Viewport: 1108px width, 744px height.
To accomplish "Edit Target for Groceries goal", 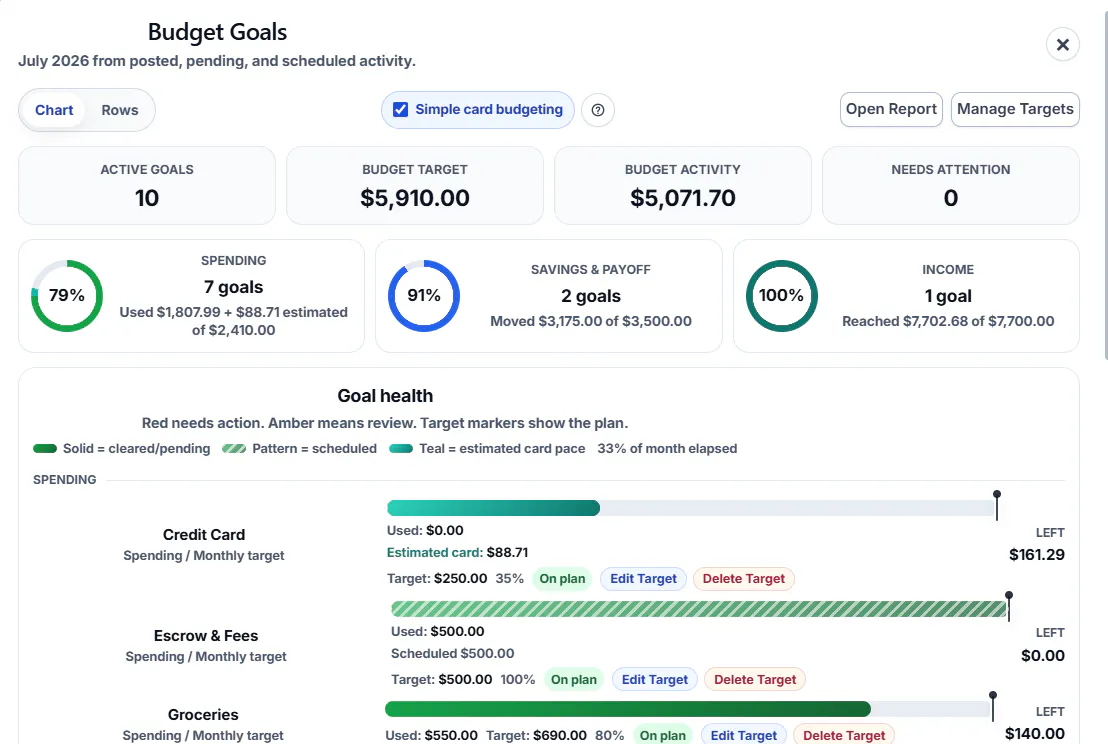I will [743, 736].
